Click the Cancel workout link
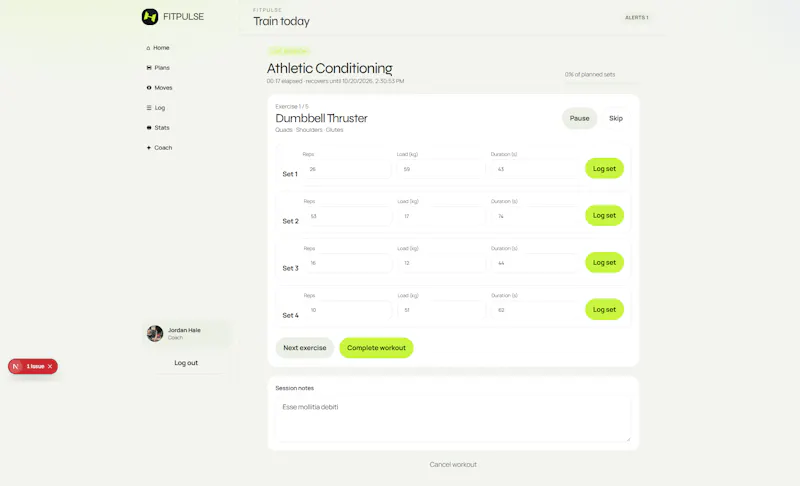The image size is (800, 486). click(453, 465)
